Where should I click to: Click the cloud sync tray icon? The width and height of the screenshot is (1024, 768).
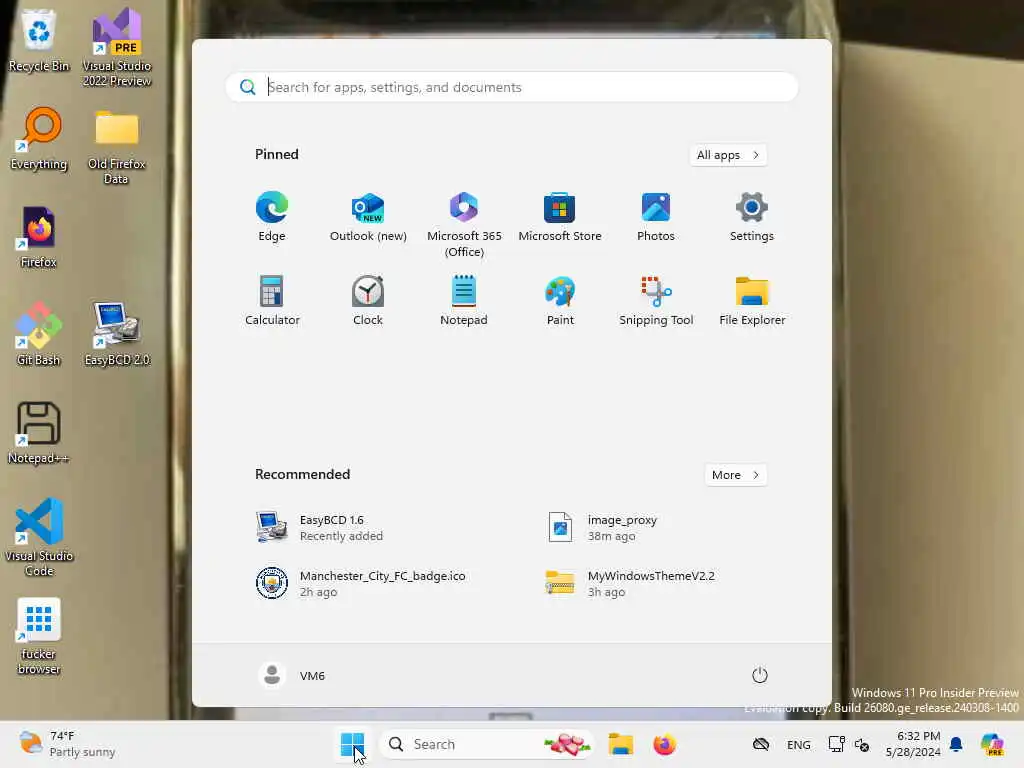(x=761, y=744)
